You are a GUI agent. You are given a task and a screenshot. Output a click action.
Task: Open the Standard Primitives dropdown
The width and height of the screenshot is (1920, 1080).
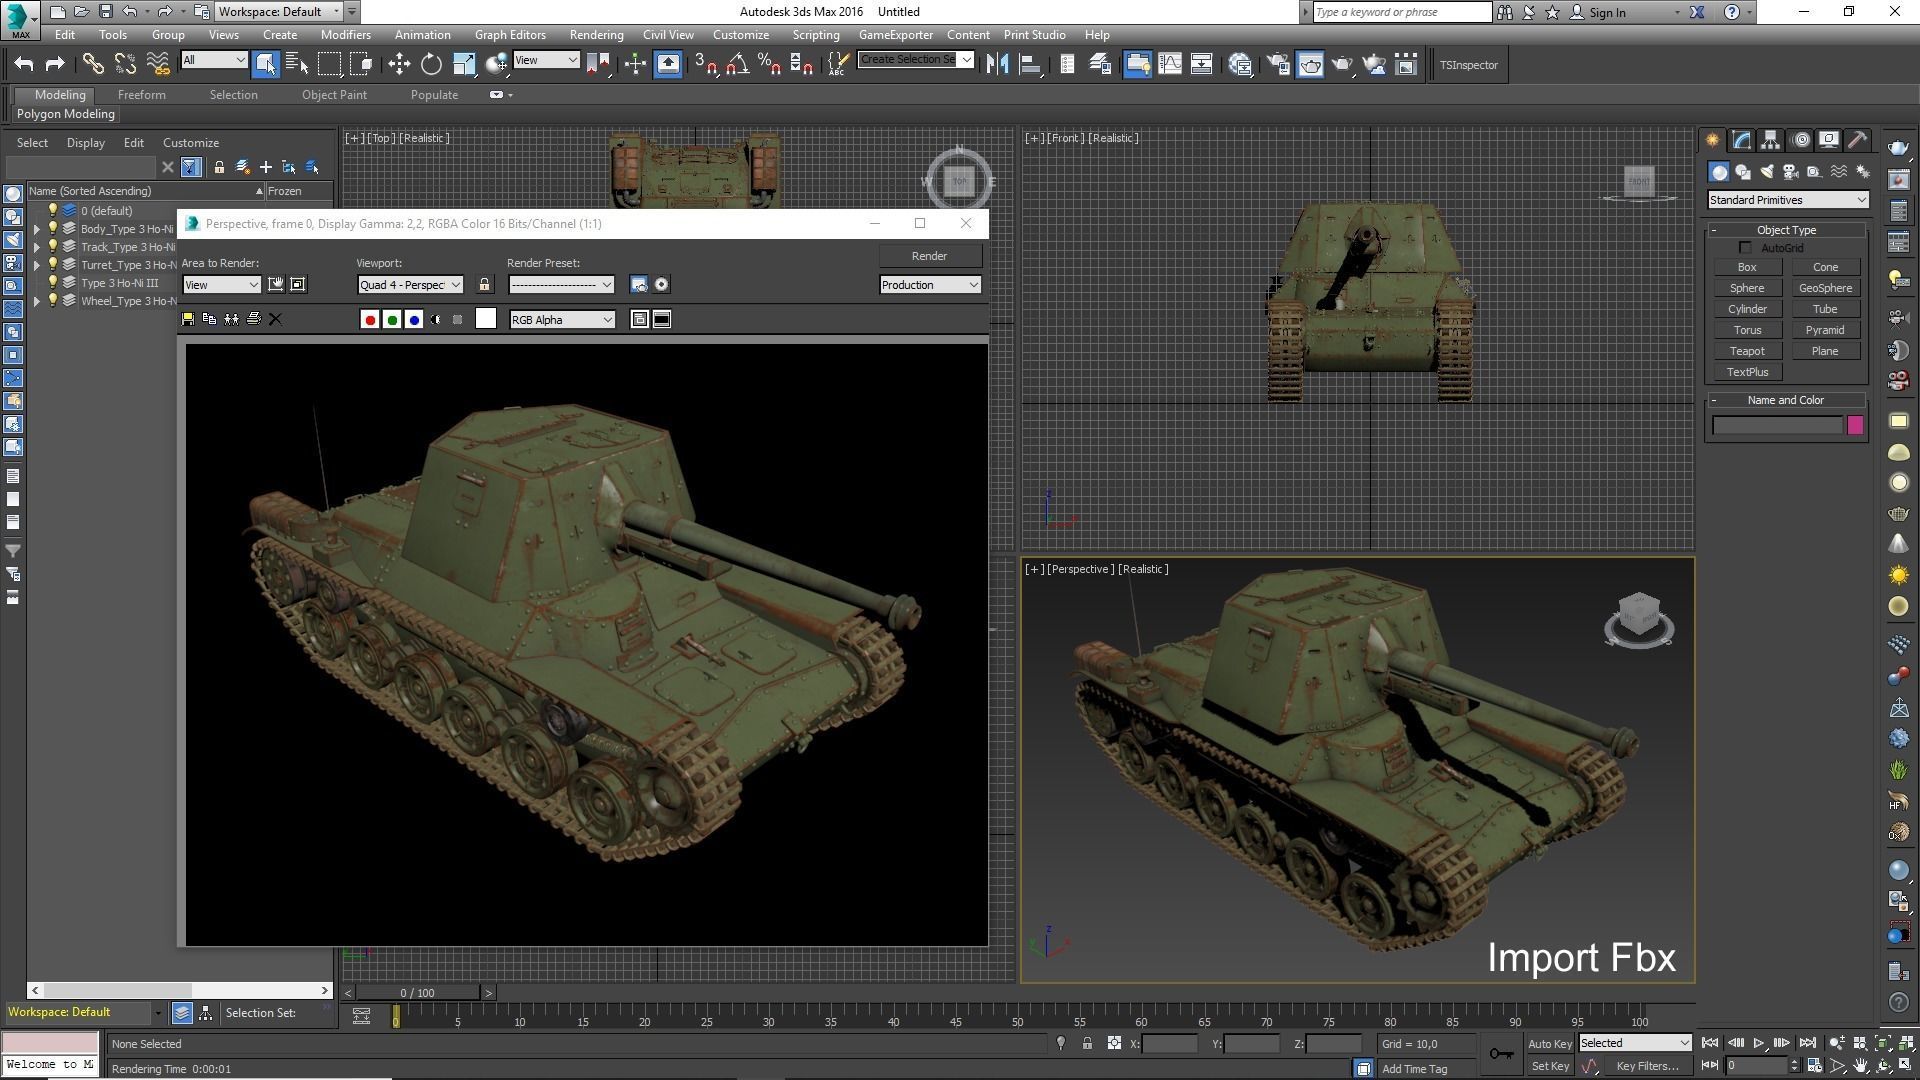[x=1787, y=200]
